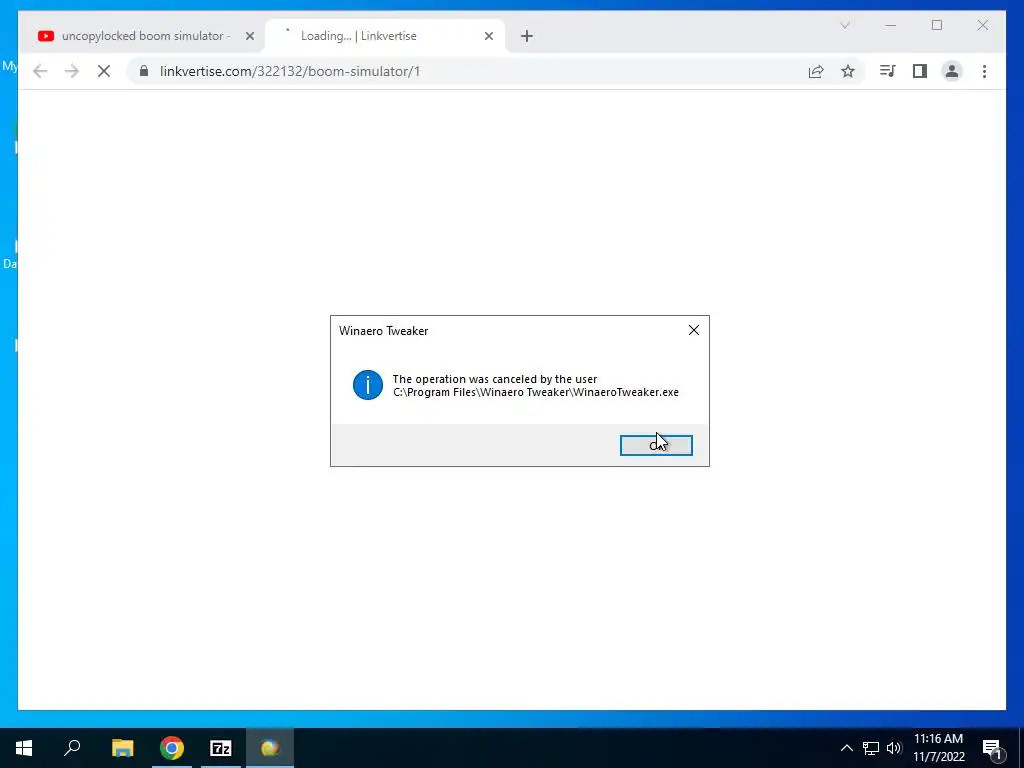
Task: Open File Explorer from the taskbar
Action: [122, 748]
